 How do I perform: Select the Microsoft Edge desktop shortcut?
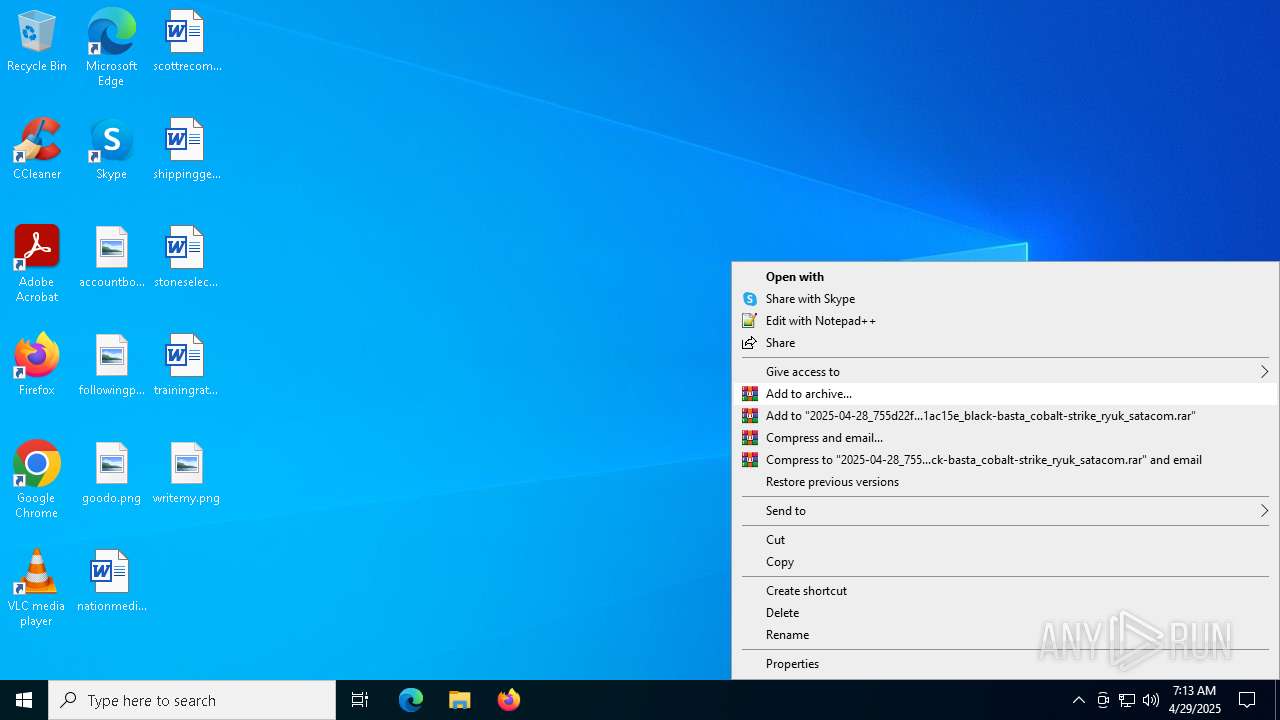point(111,47)
